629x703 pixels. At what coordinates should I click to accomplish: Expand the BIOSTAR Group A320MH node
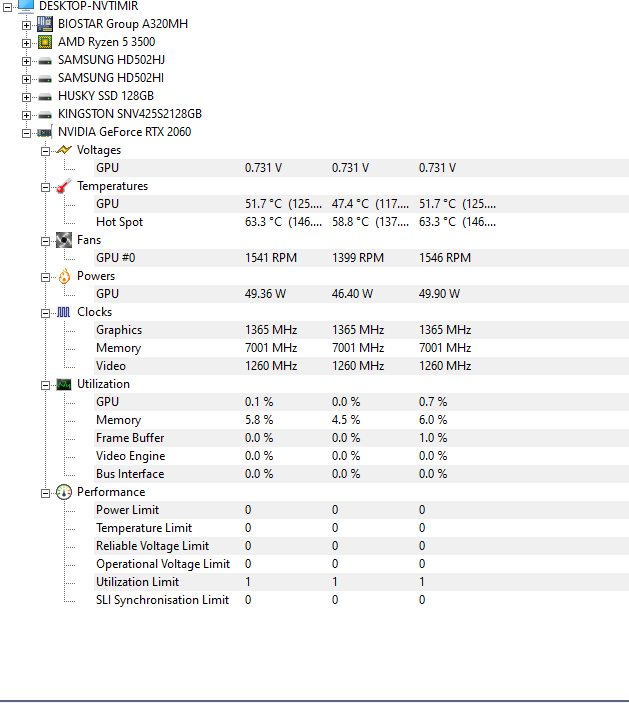click(26, 26)
